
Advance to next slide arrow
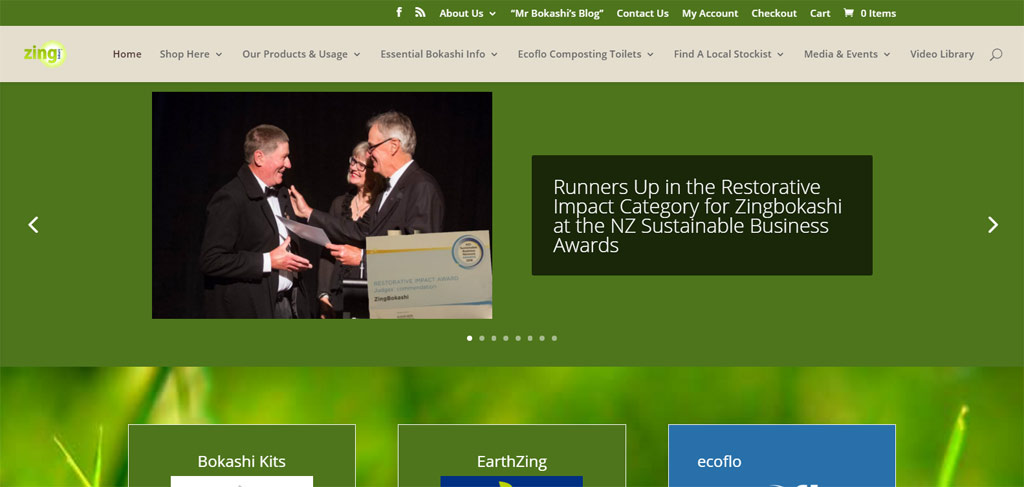coord(993,225)
